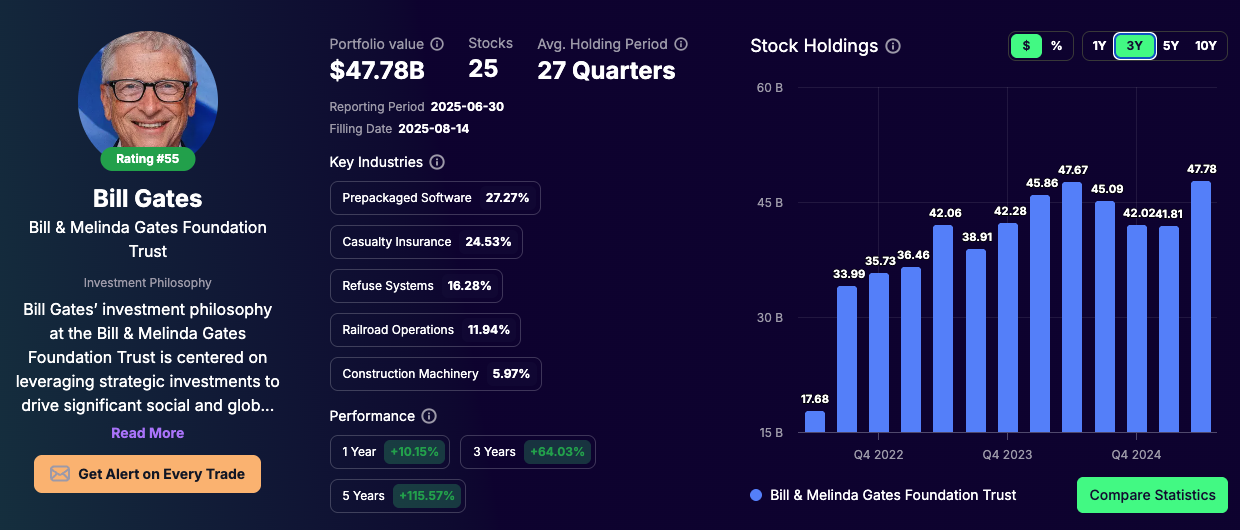Click the chart bar labeled 45.86
Screen dimensions: 1240x530
click(1040, 313)
